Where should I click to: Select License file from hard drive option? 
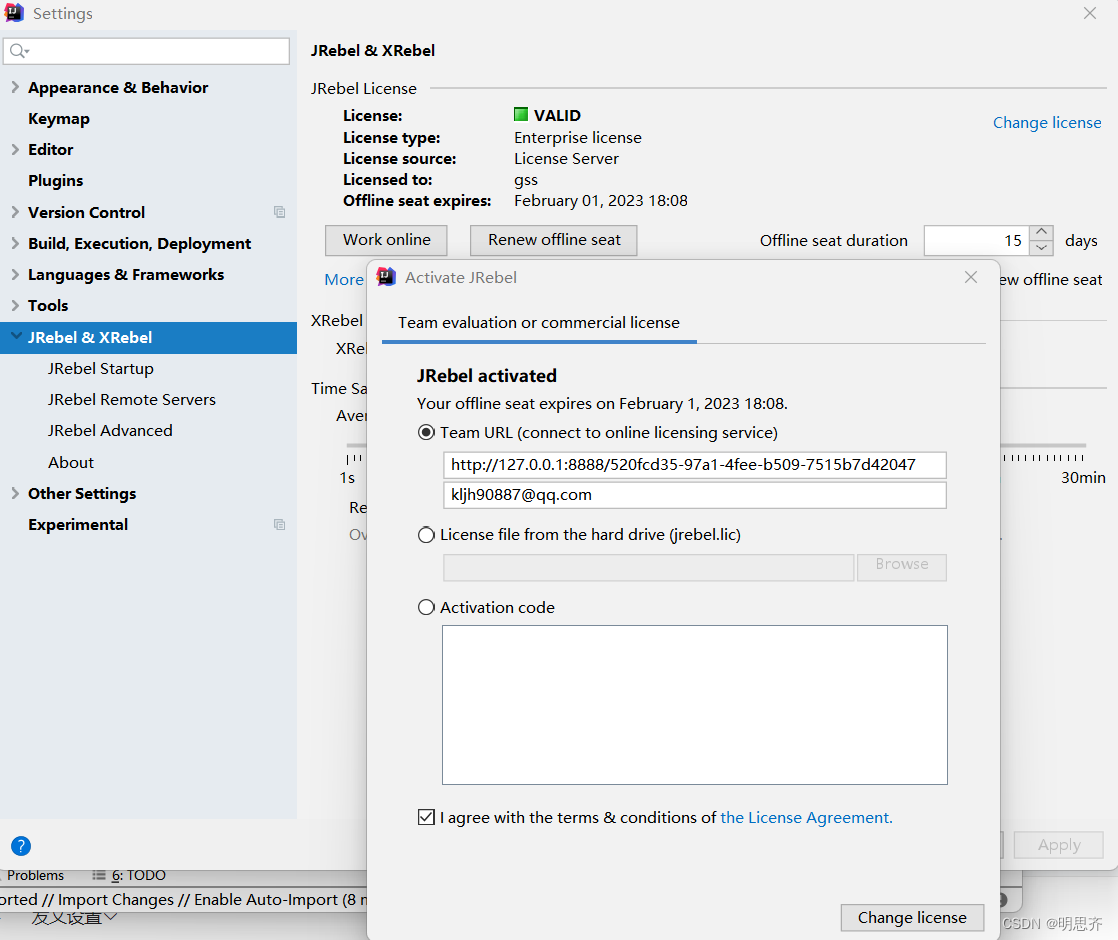click(x=426, y=534)
